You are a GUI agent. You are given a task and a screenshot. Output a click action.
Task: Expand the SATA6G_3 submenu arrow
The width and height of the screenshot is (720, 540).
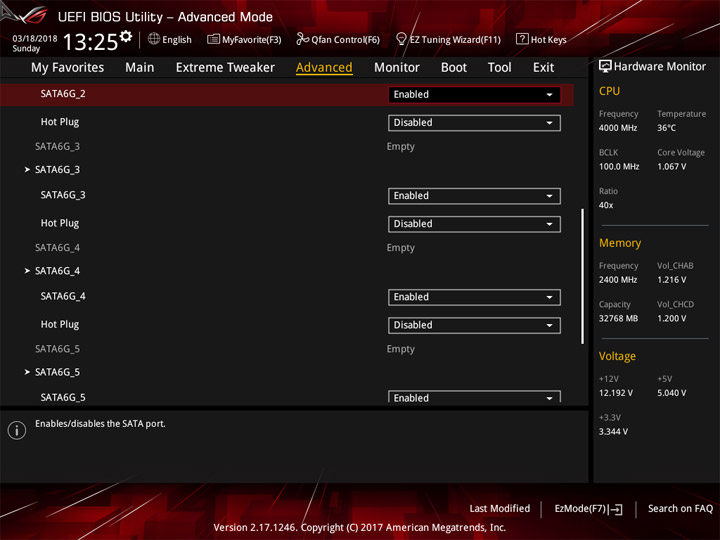tap(27, 169)
